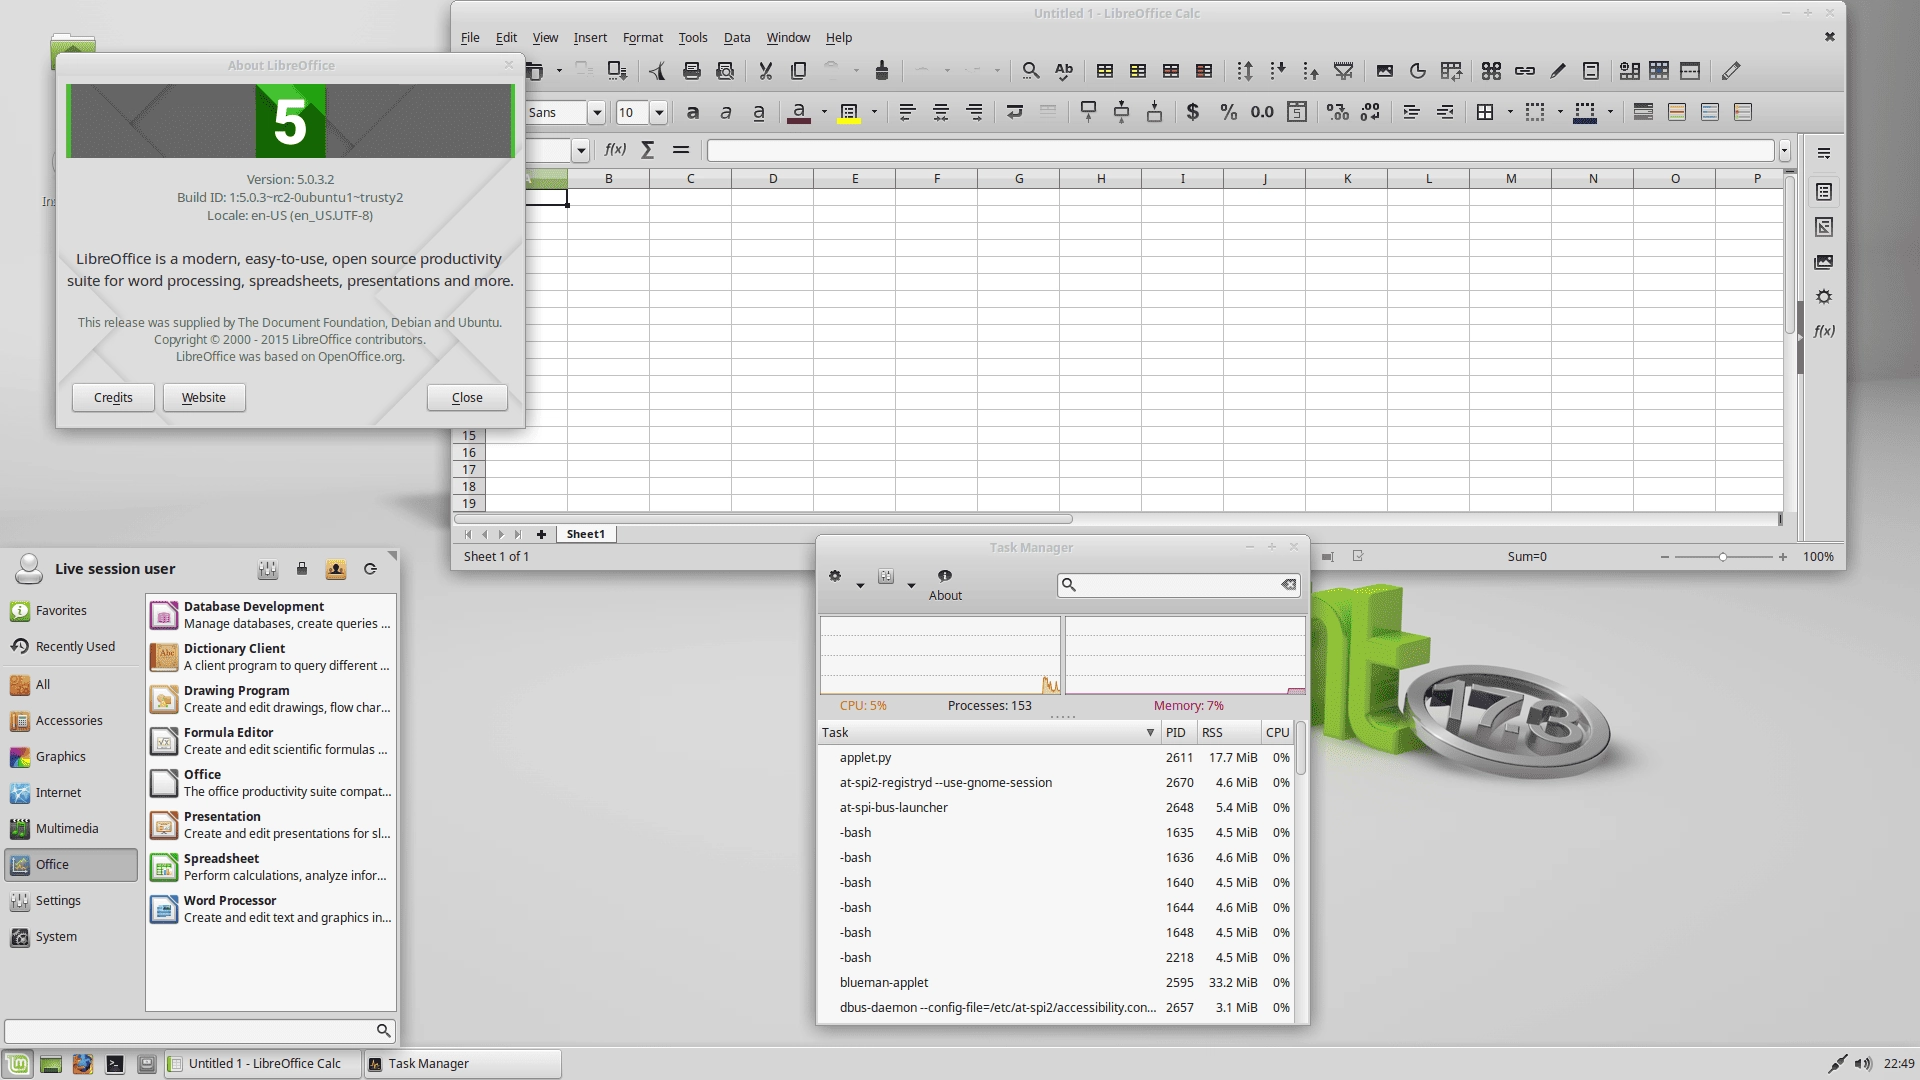The height and width of the screenshot is (1080, 1920).
Task: Open the Format menu
Action: [x=642, y=38]
